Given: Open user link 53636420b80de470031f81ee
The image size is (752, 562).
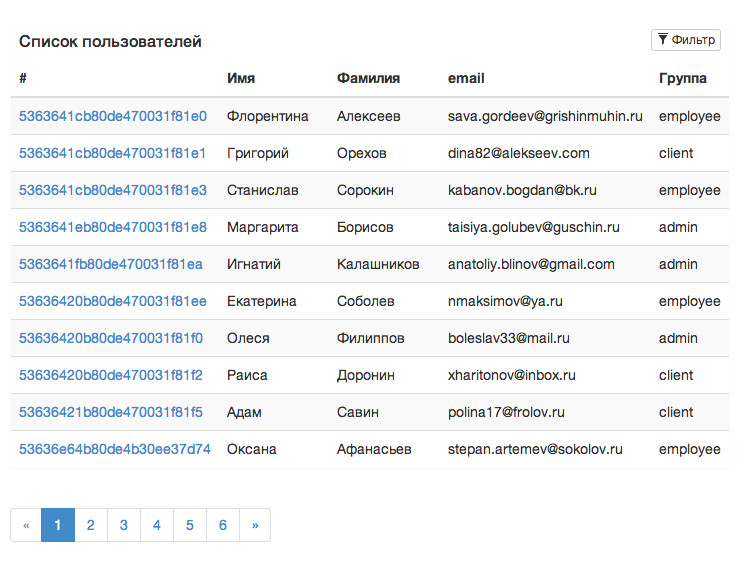Looking at the screenshot, I should (x=113, y=301).
